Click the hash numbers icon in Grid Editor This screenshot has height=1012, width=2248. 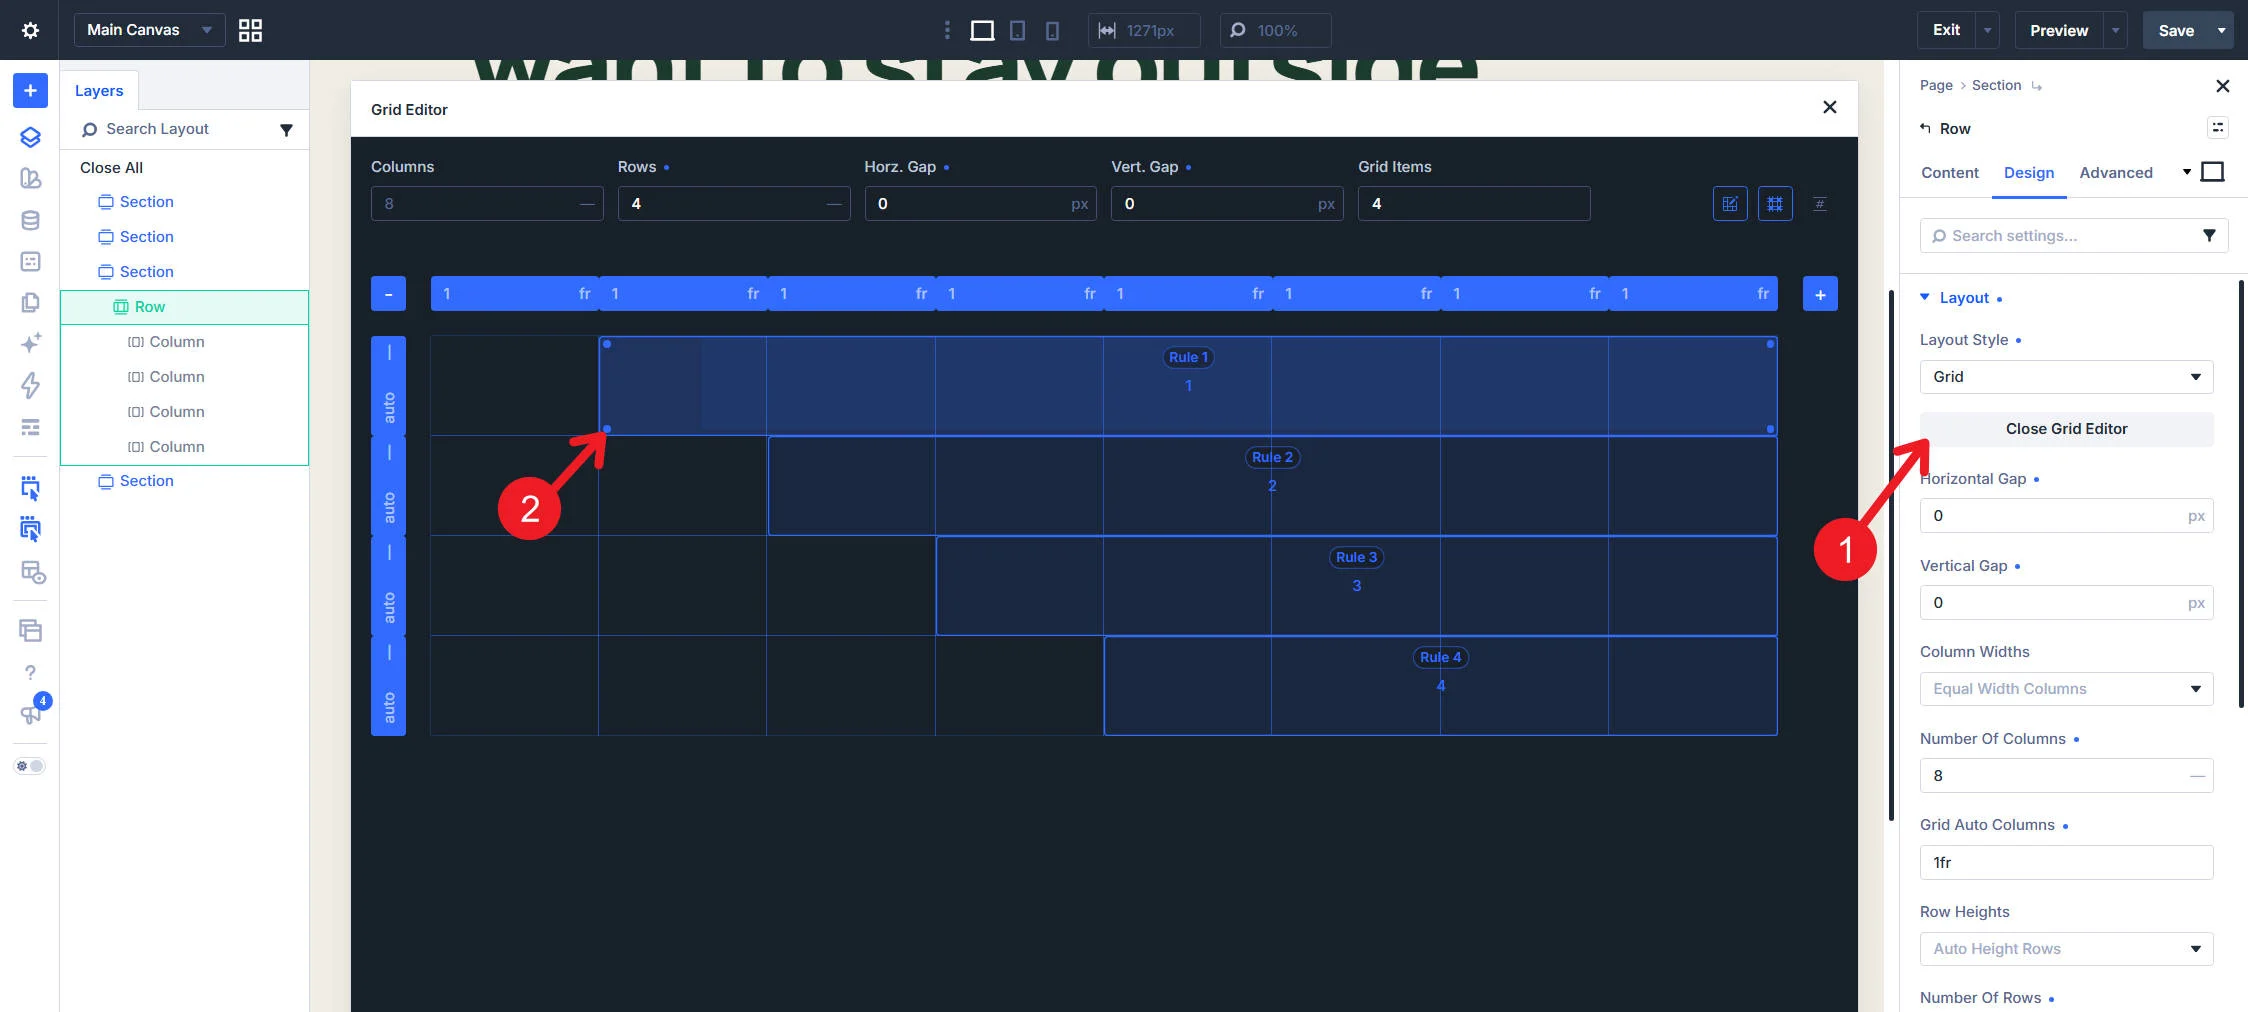click(1820, 204)
